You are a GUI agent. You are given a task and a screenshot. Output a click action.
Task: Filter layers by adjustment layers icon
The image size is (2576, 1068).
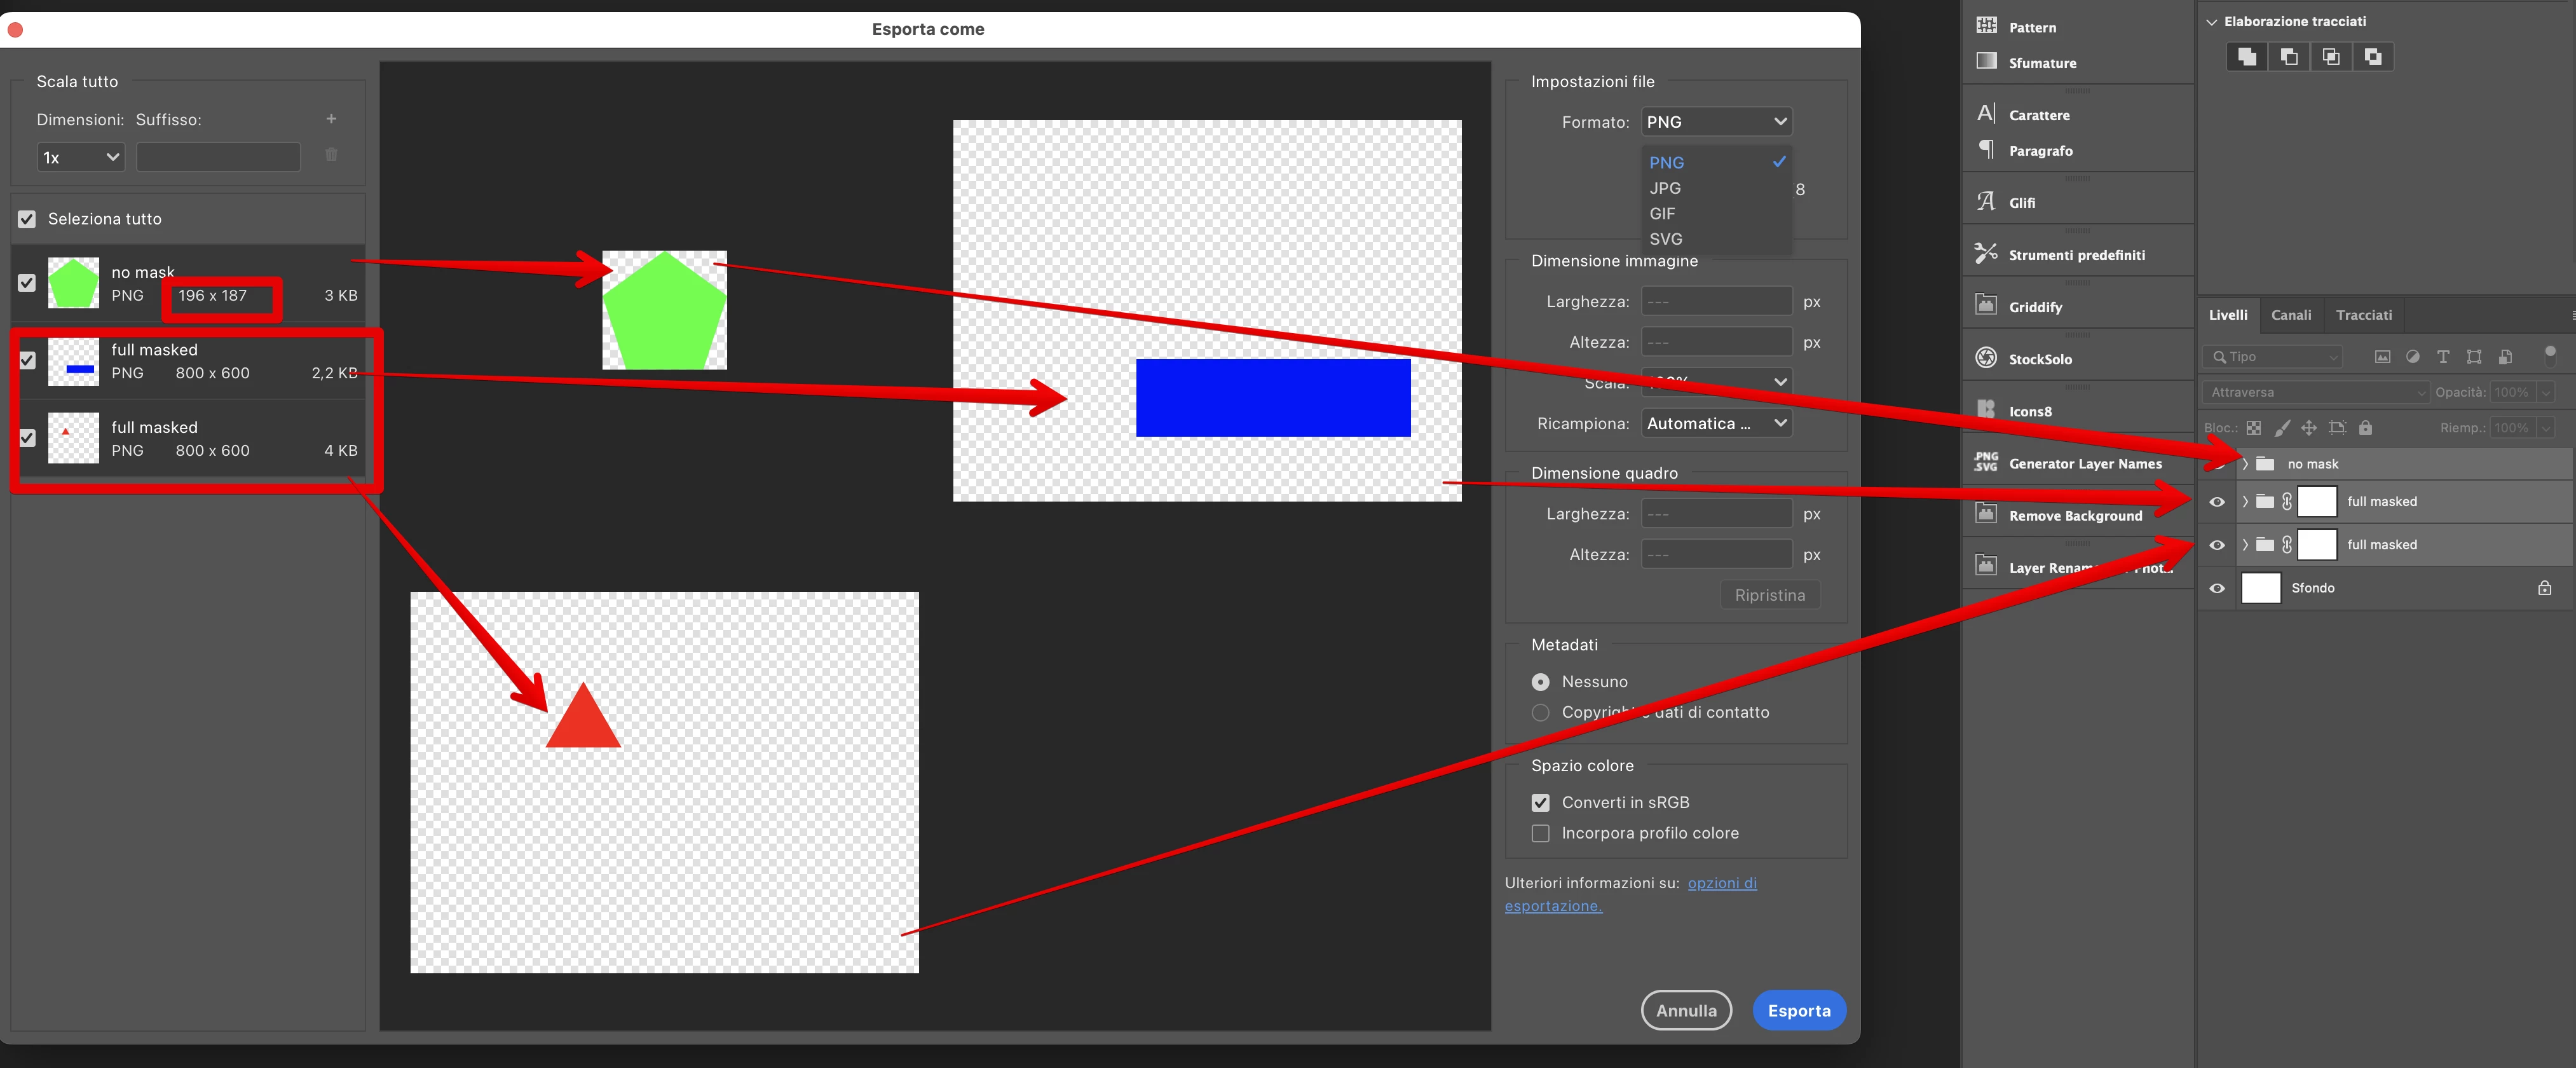[x=2413, y=357]
